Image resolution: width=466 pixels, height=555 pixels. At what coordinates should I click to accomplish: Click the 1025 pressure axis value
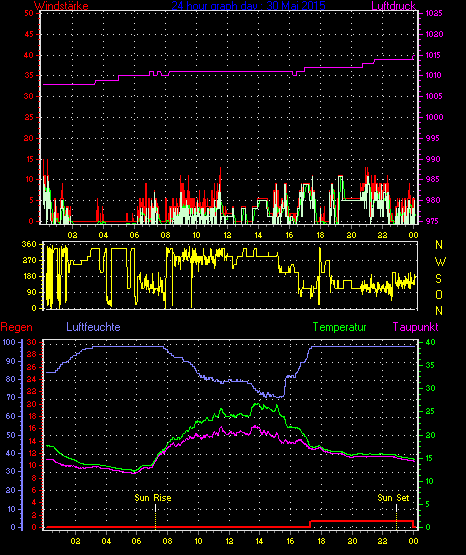click(433, 13)
